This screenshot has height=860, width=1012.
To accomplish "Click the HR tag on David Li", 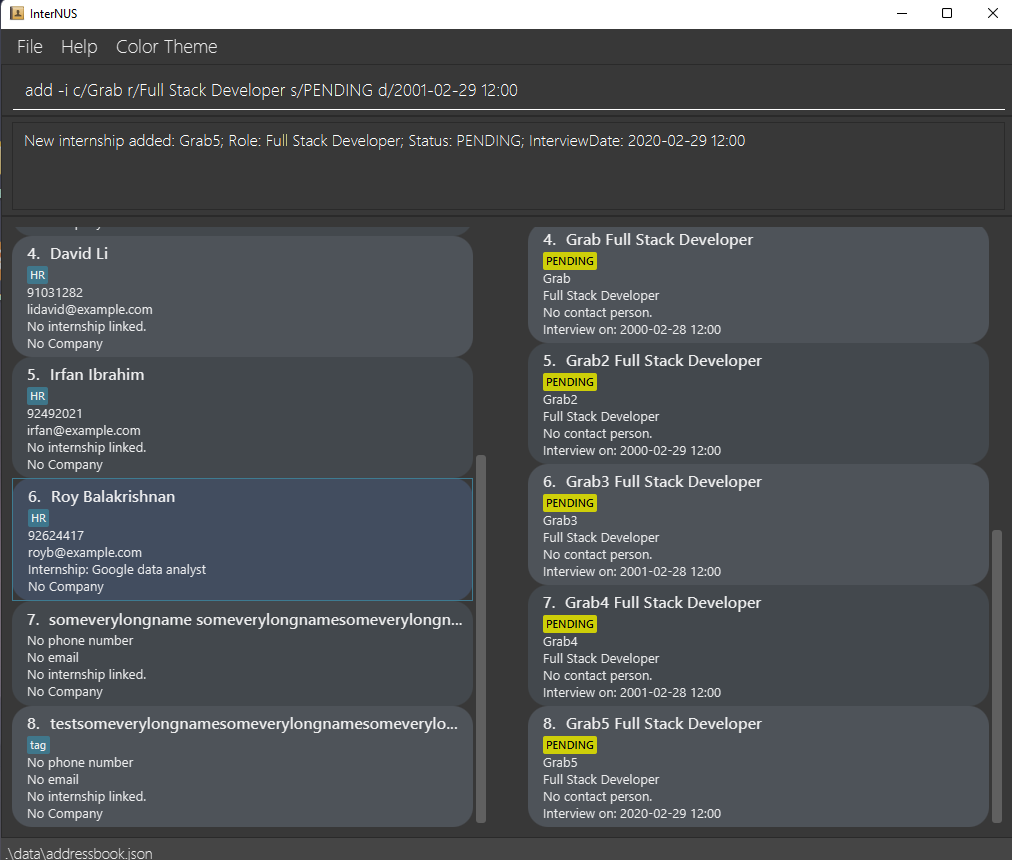I will pos(37,275).
